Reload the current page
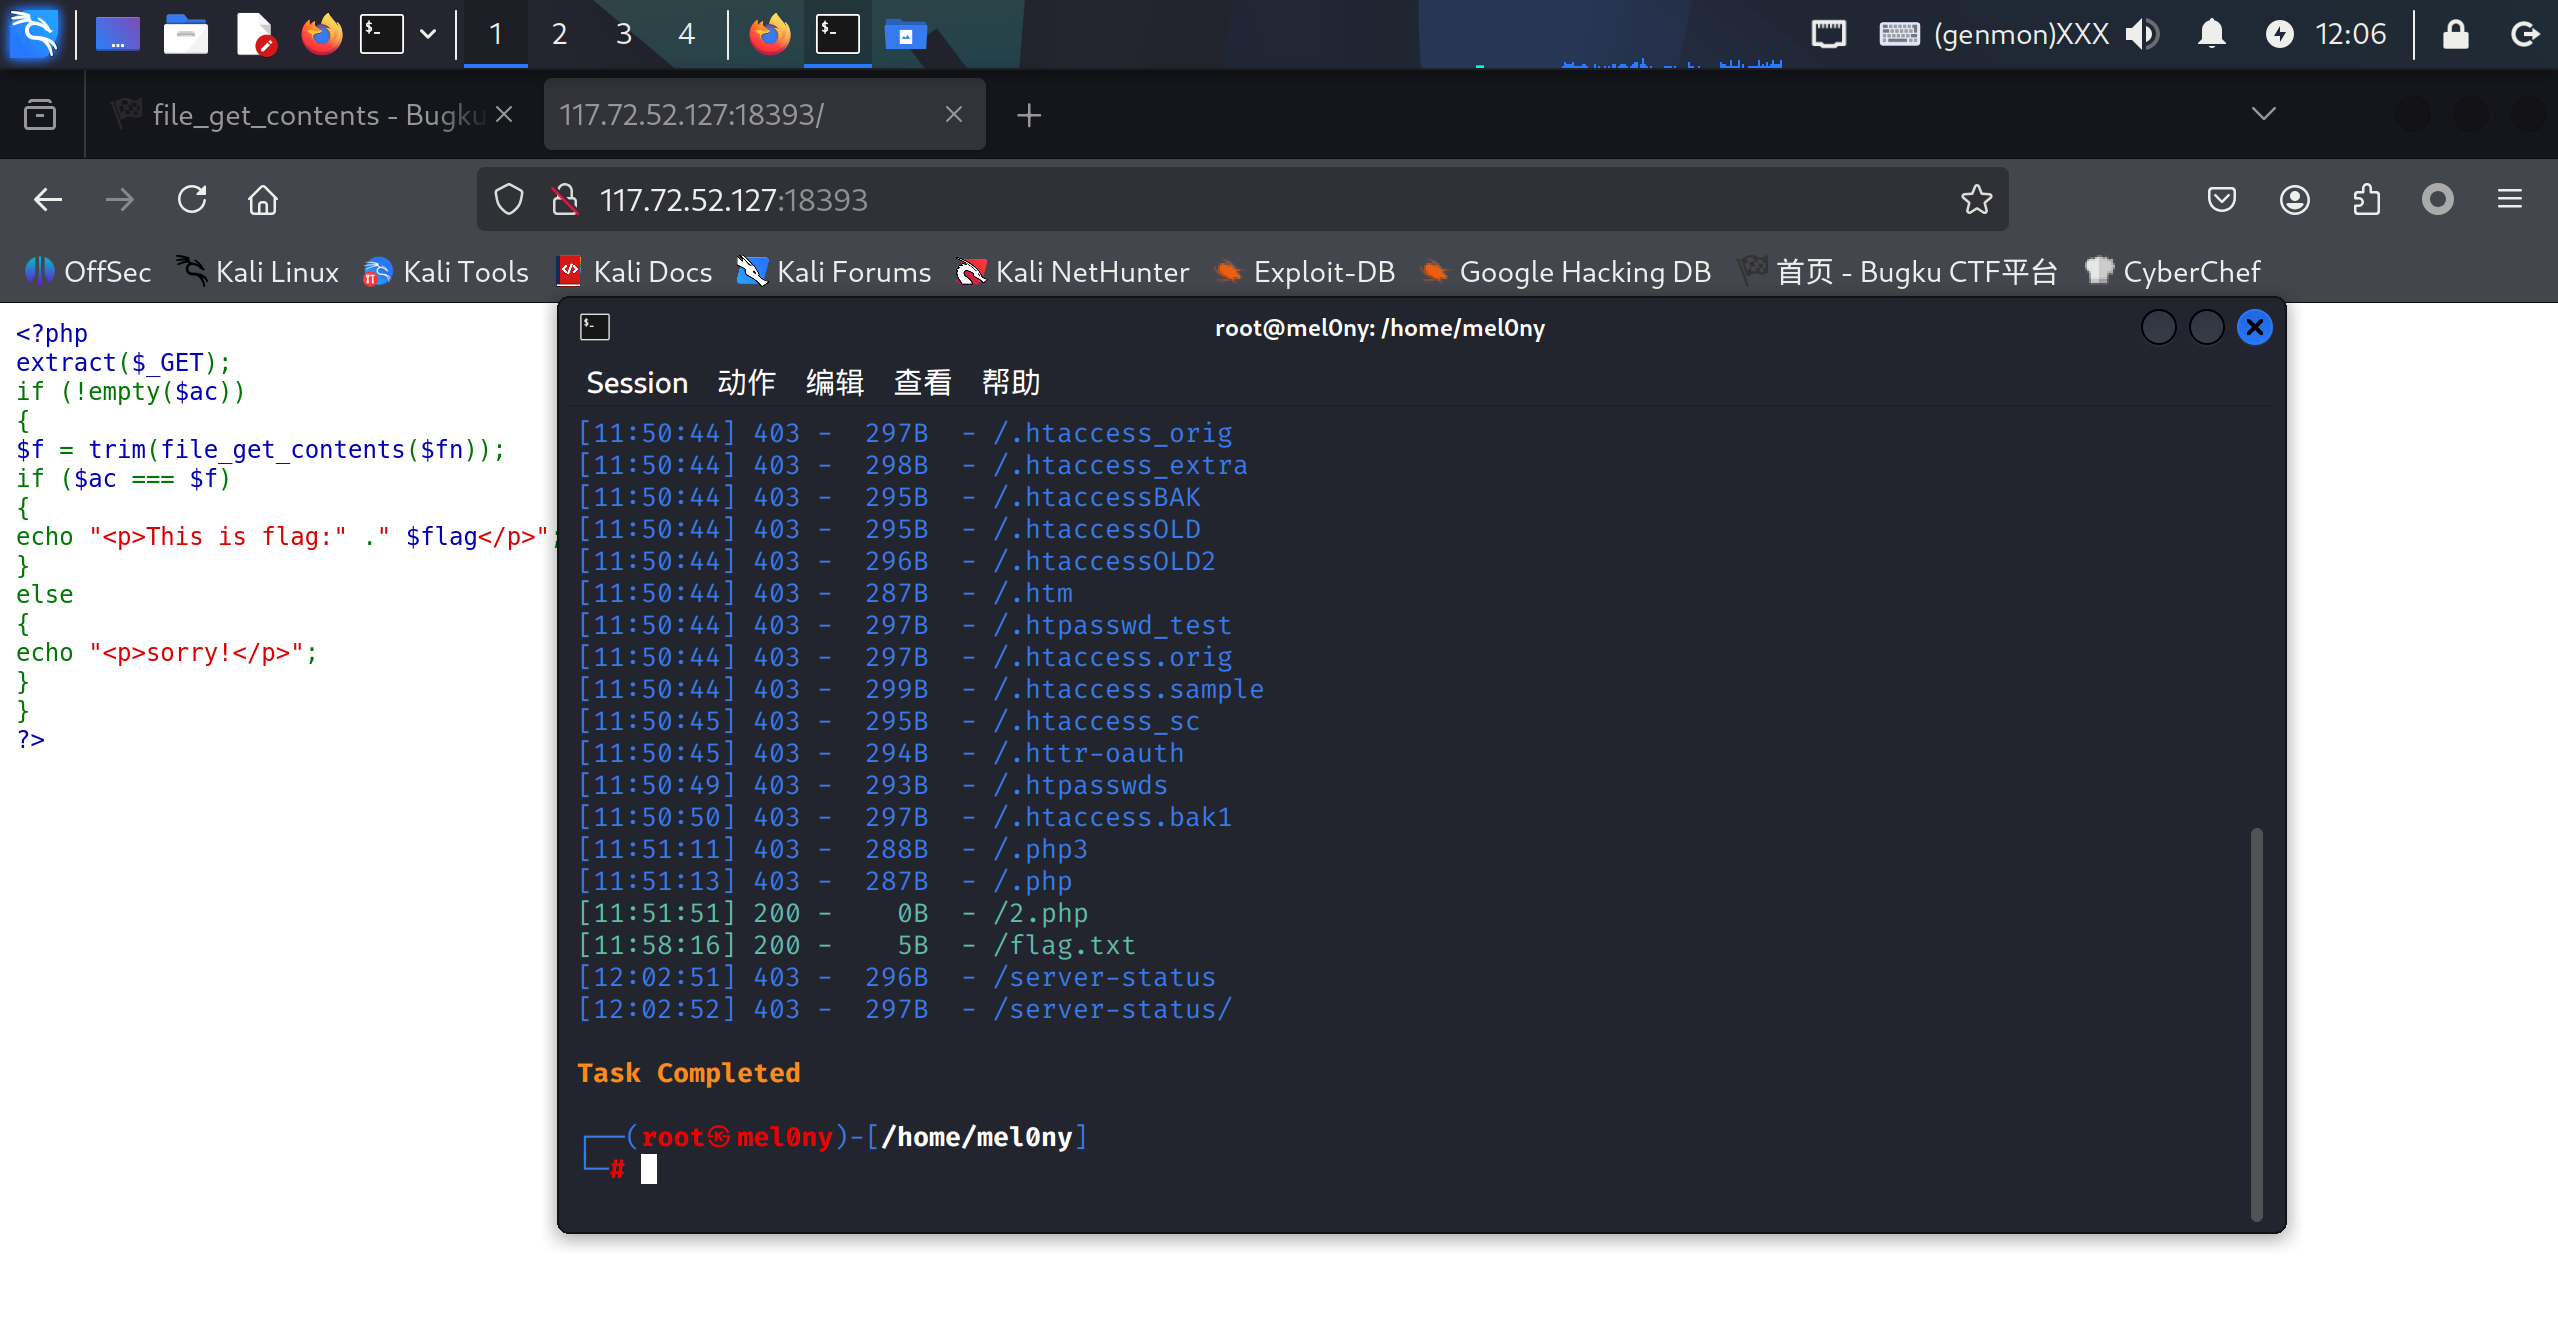 pos(192,199)
